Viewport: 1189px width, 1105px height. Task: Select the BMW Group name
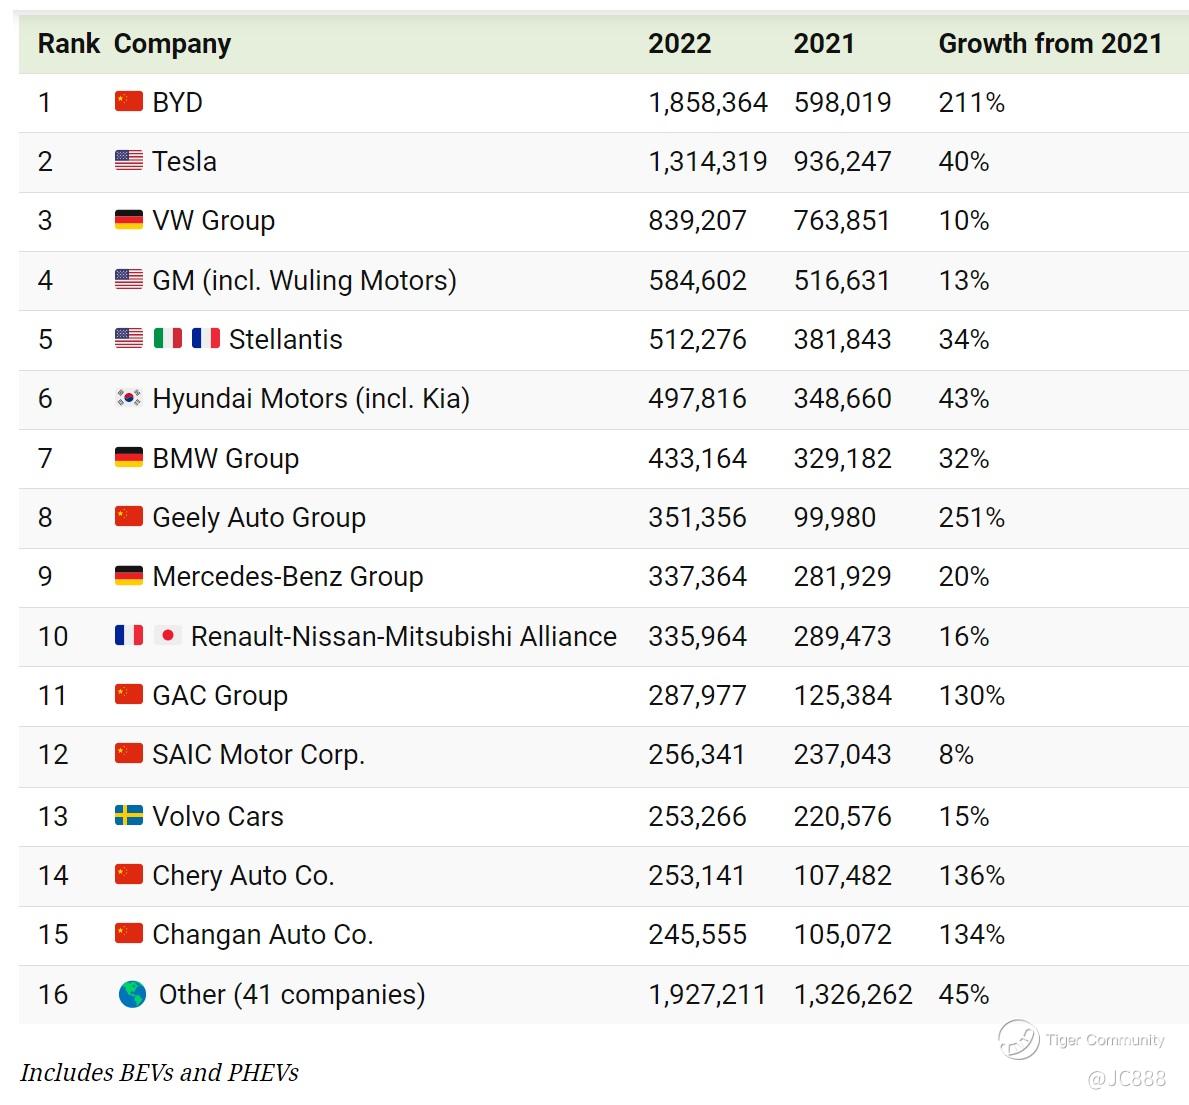226,460
